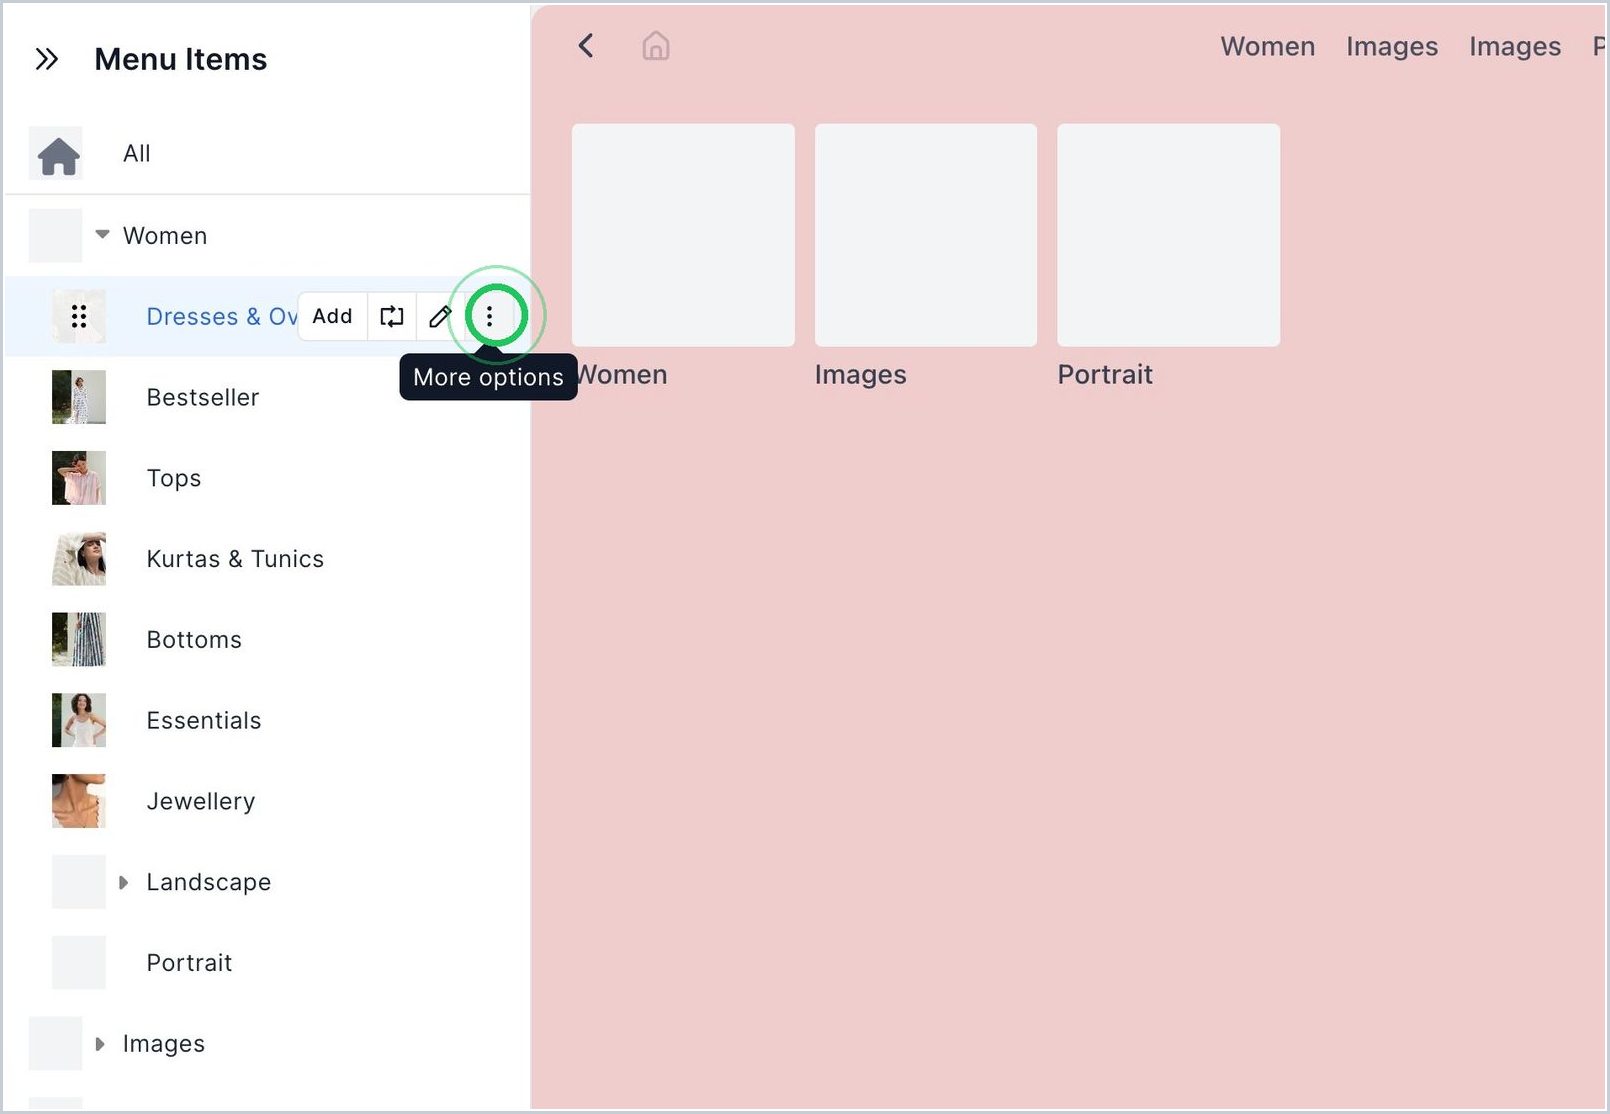Click the Kurtas & Tunics thumbnail image

79,559
